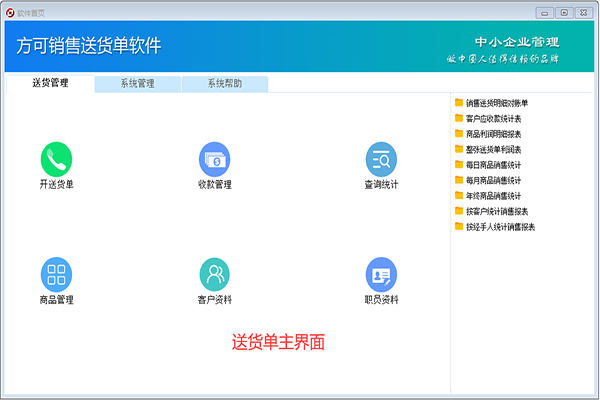Open 每月商品销售统计 report
The width and height of the screenshot is (600, 400).
[493, 180]
